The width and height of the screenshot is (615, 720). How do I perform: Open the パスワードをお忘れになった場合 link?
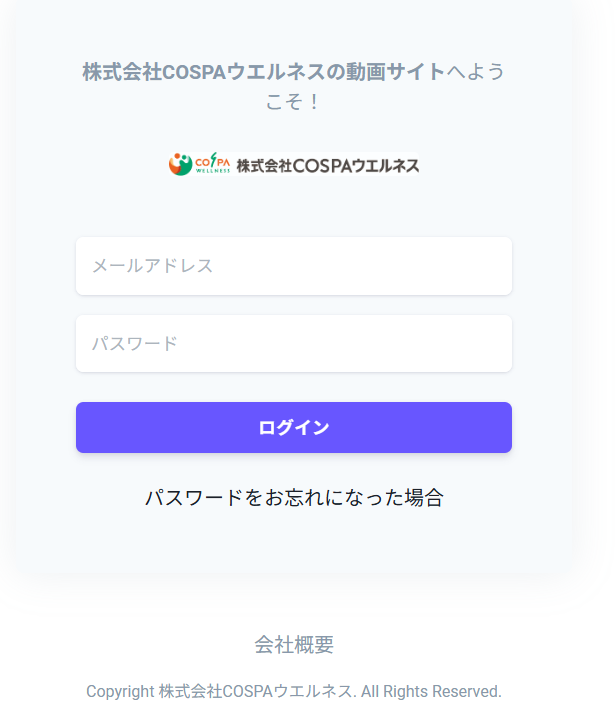click(294, 497)
